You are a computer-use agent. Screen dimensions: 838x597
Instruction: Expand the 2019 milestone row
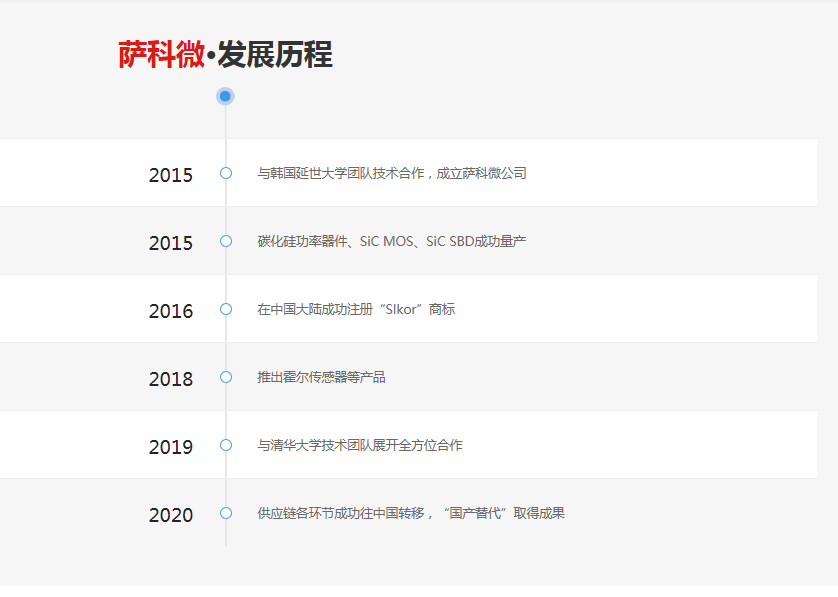click(x=419, y=445)
